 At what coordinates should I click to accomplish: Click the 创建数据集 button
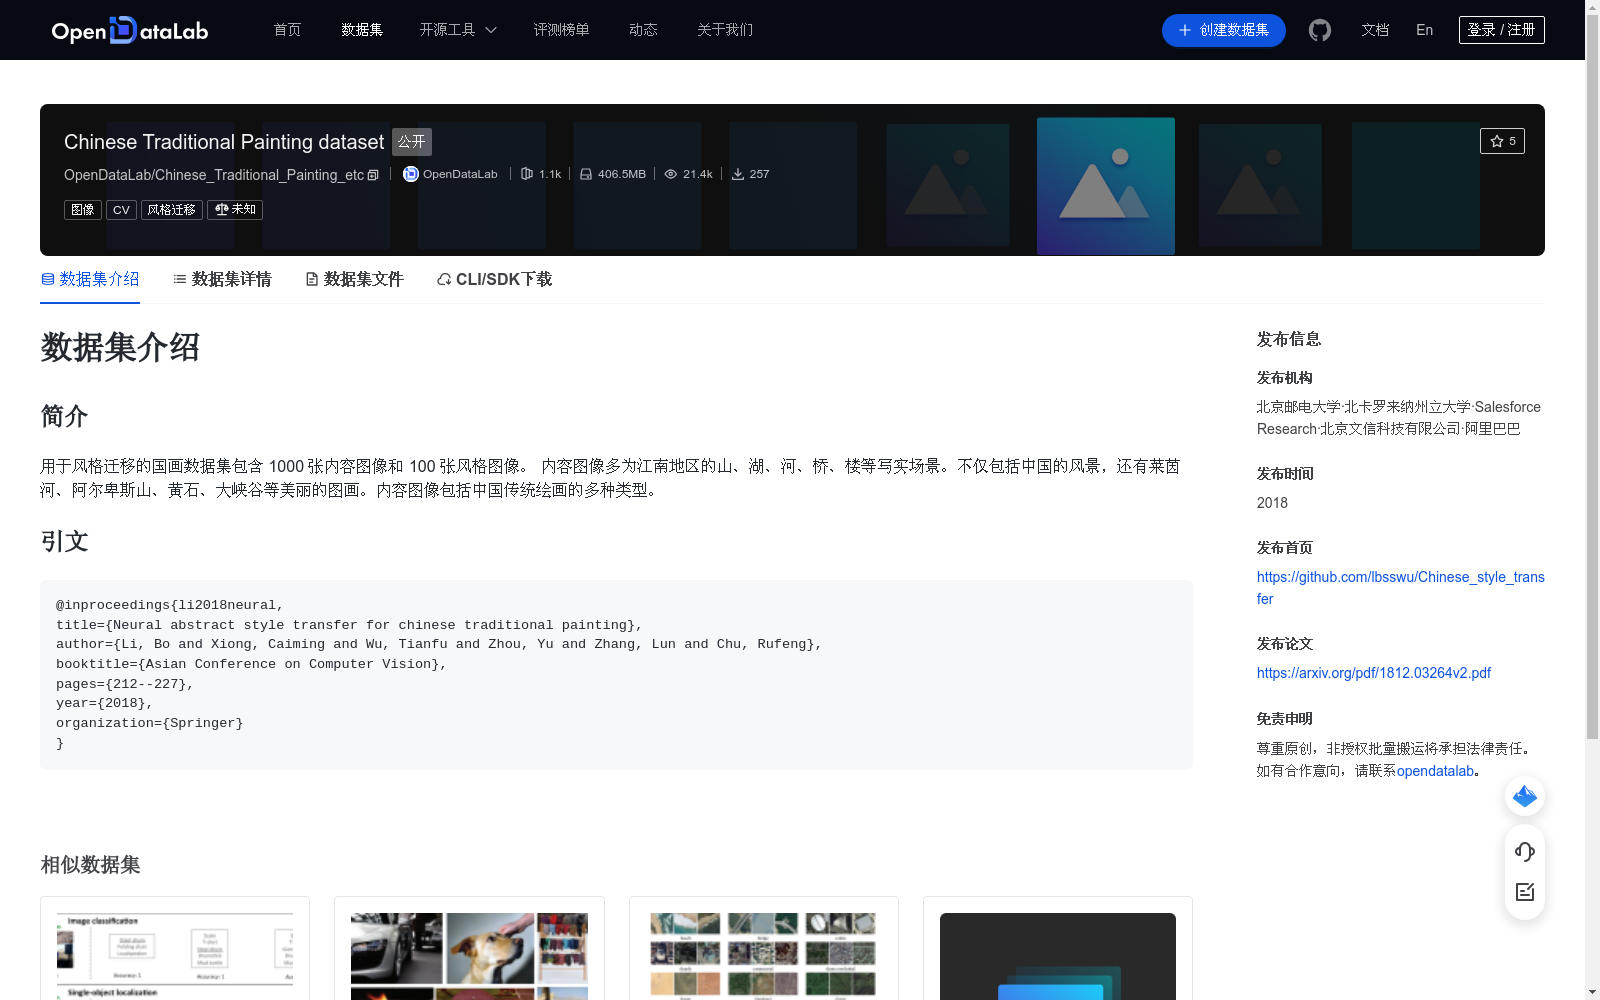1224,30
